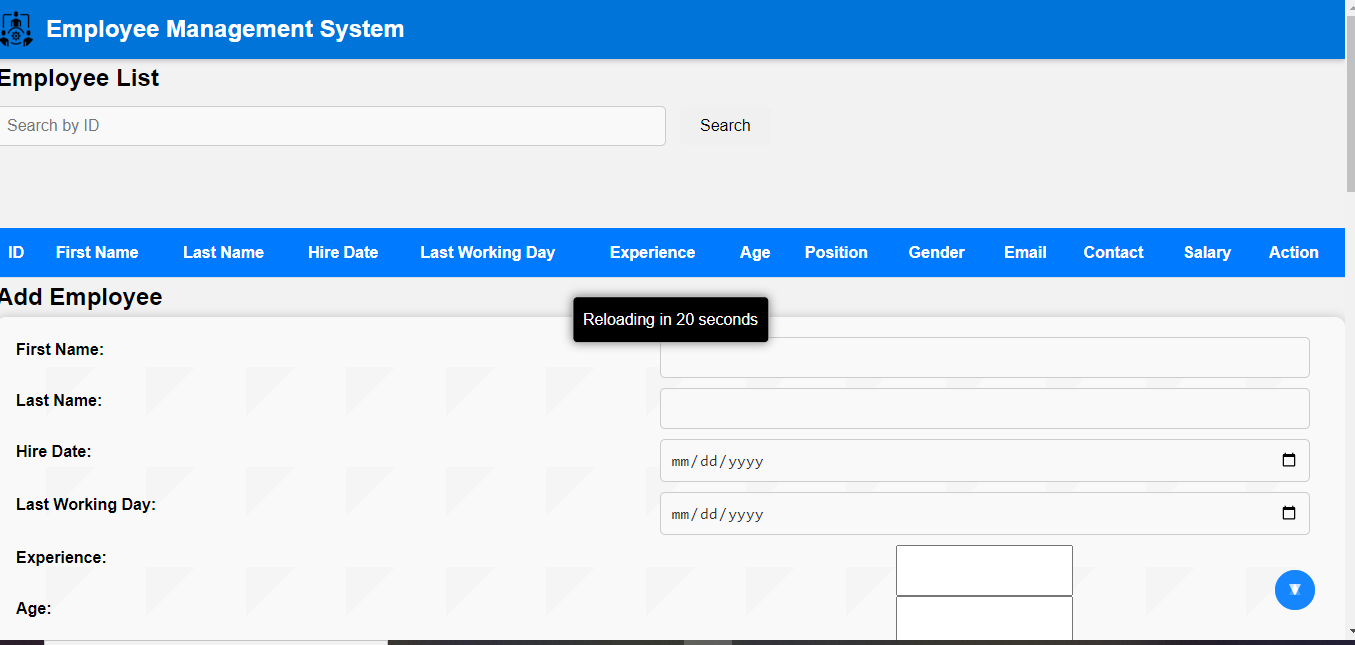Viewport: 1355px width, 645px height.
Task: Click the Last Name form label
Action: (59, 400)
